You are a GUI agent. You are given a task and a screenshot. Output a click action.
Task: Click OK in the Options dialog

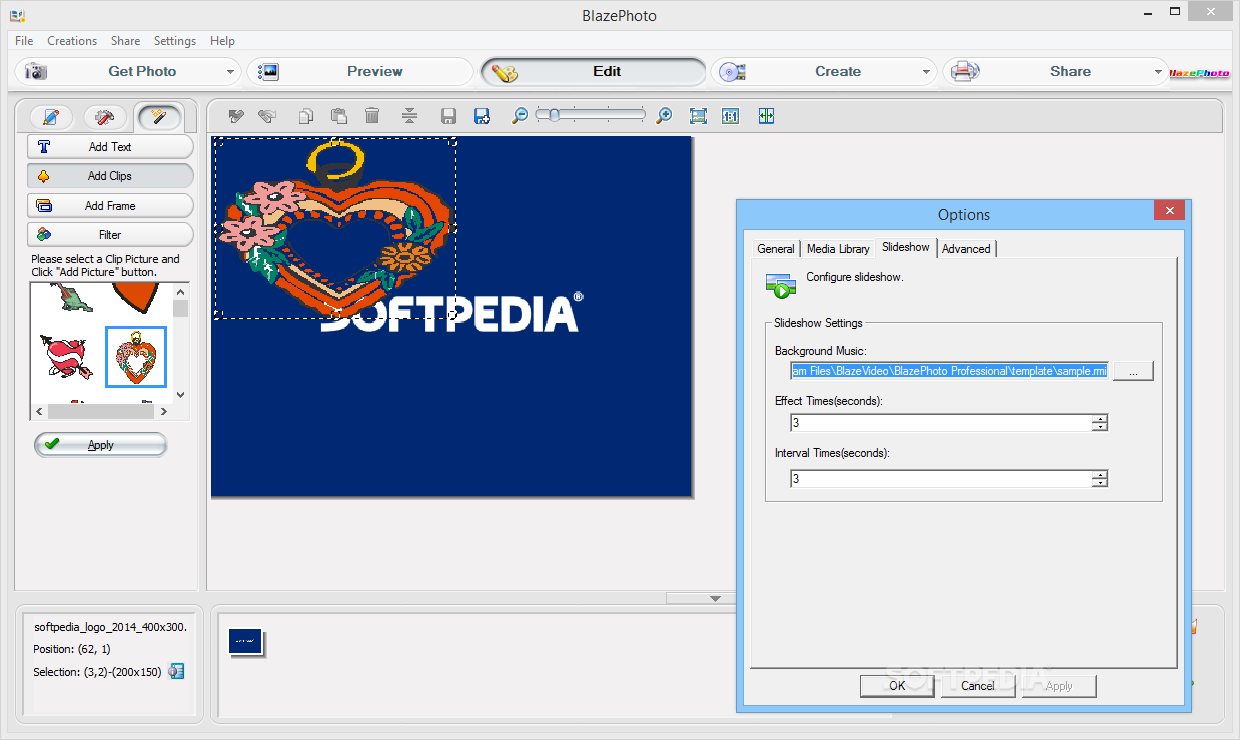pyautogui.click(x=897, y=686)
